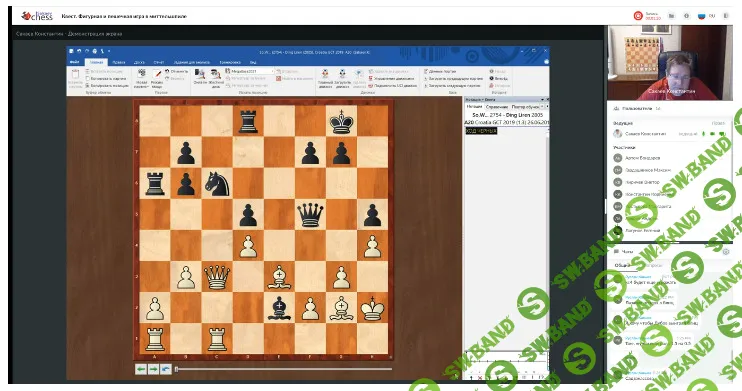Click the black rook on d8
This screenshot has width=742, height=391.
(x=248, y=121)
